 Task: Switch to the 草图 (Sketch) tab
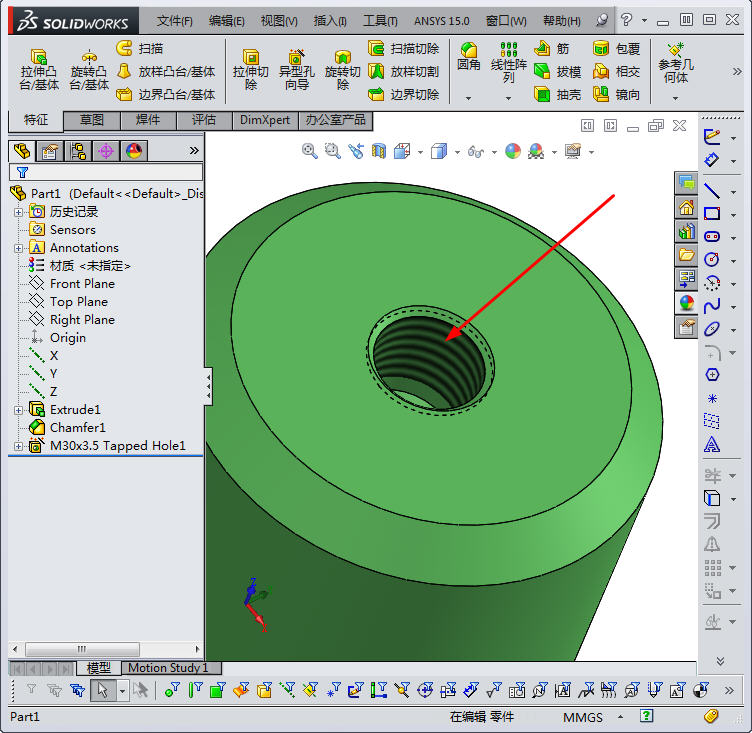click(92, 120)
